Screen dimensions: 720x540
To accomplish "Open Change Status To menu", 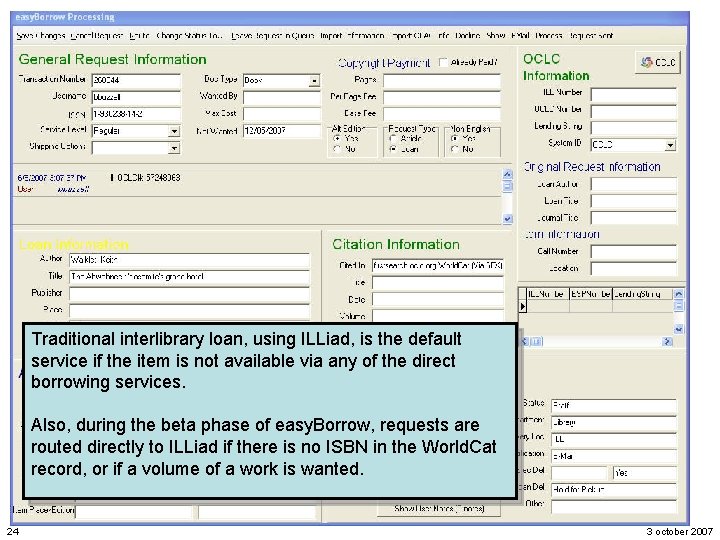I will point(189,36).
